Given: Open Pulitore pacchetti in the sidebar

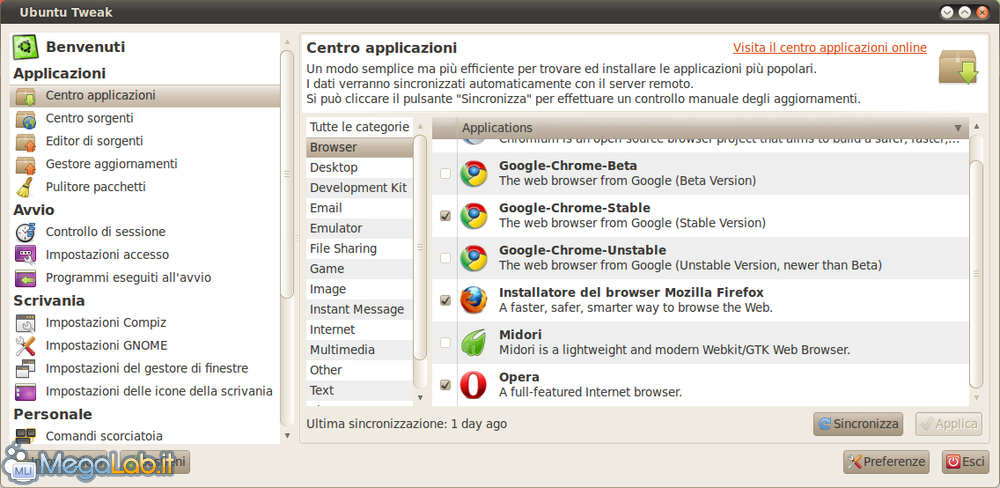Looking at the screenshot, I should click(145, 187).
